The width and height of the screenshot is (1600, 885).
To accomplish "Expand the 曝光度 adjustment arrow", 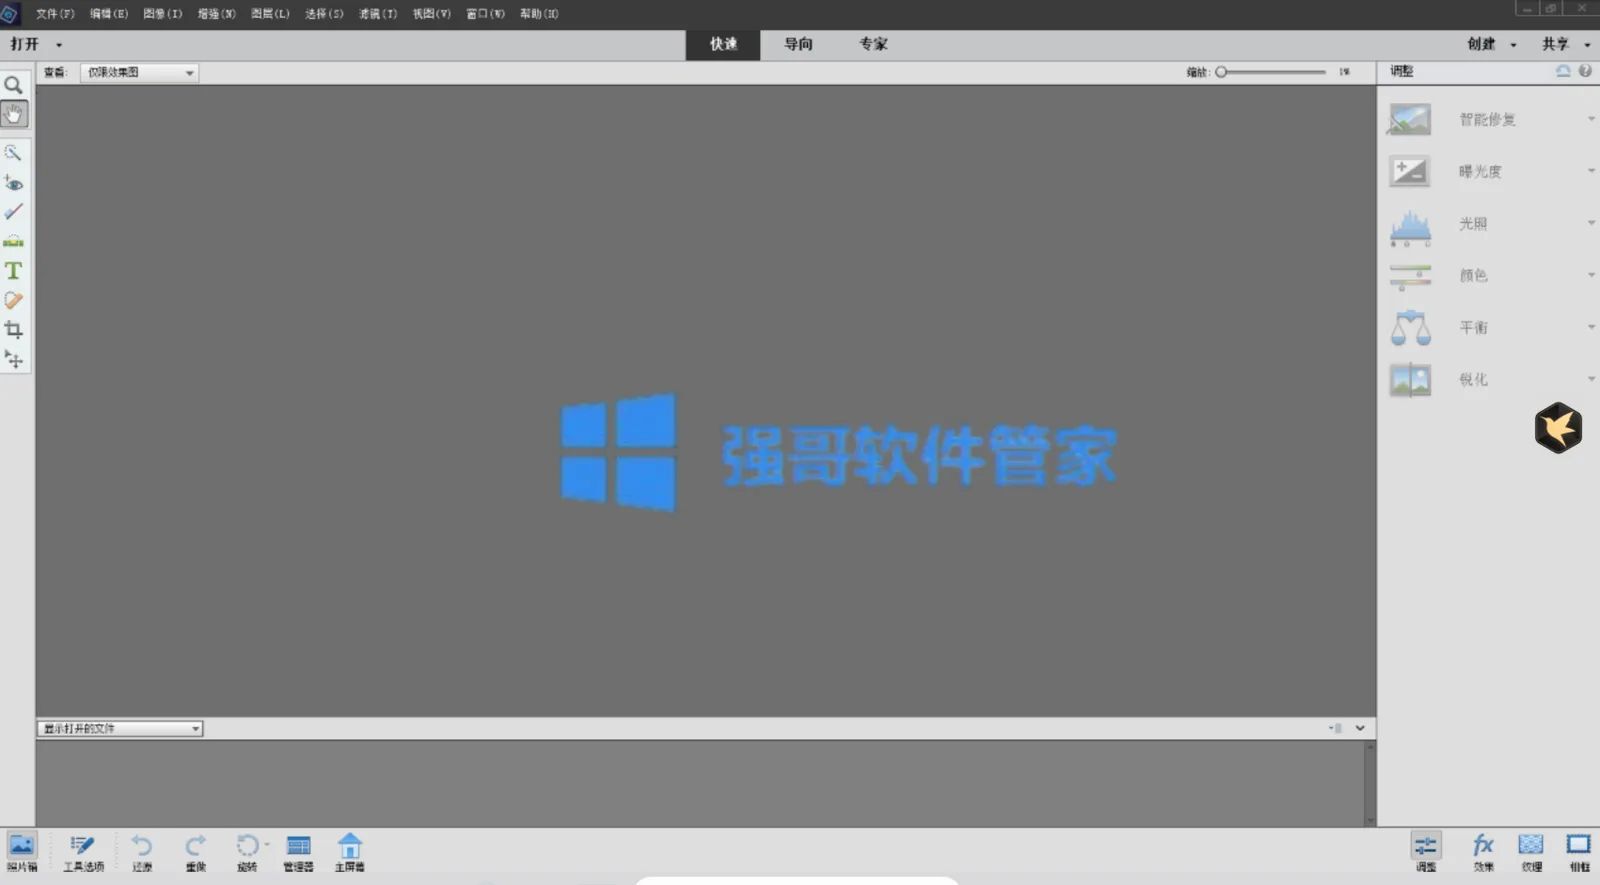I will click(1591, 171).
